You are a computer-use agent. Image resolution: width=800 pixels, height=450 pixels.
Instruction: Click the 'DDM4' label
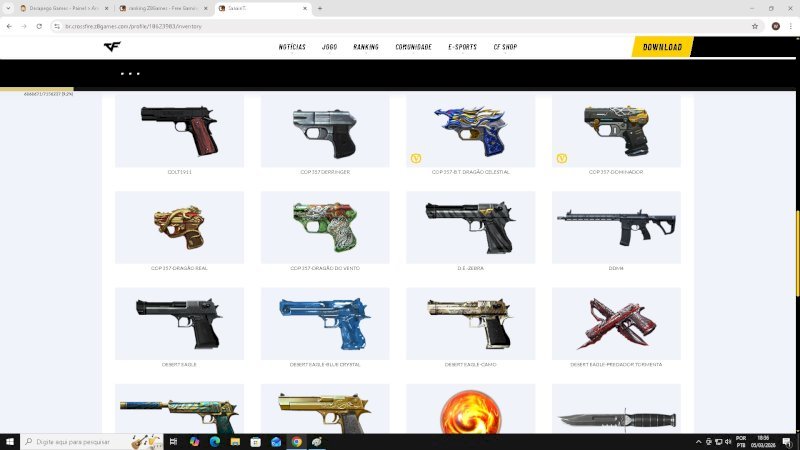[x=616, y=268]
